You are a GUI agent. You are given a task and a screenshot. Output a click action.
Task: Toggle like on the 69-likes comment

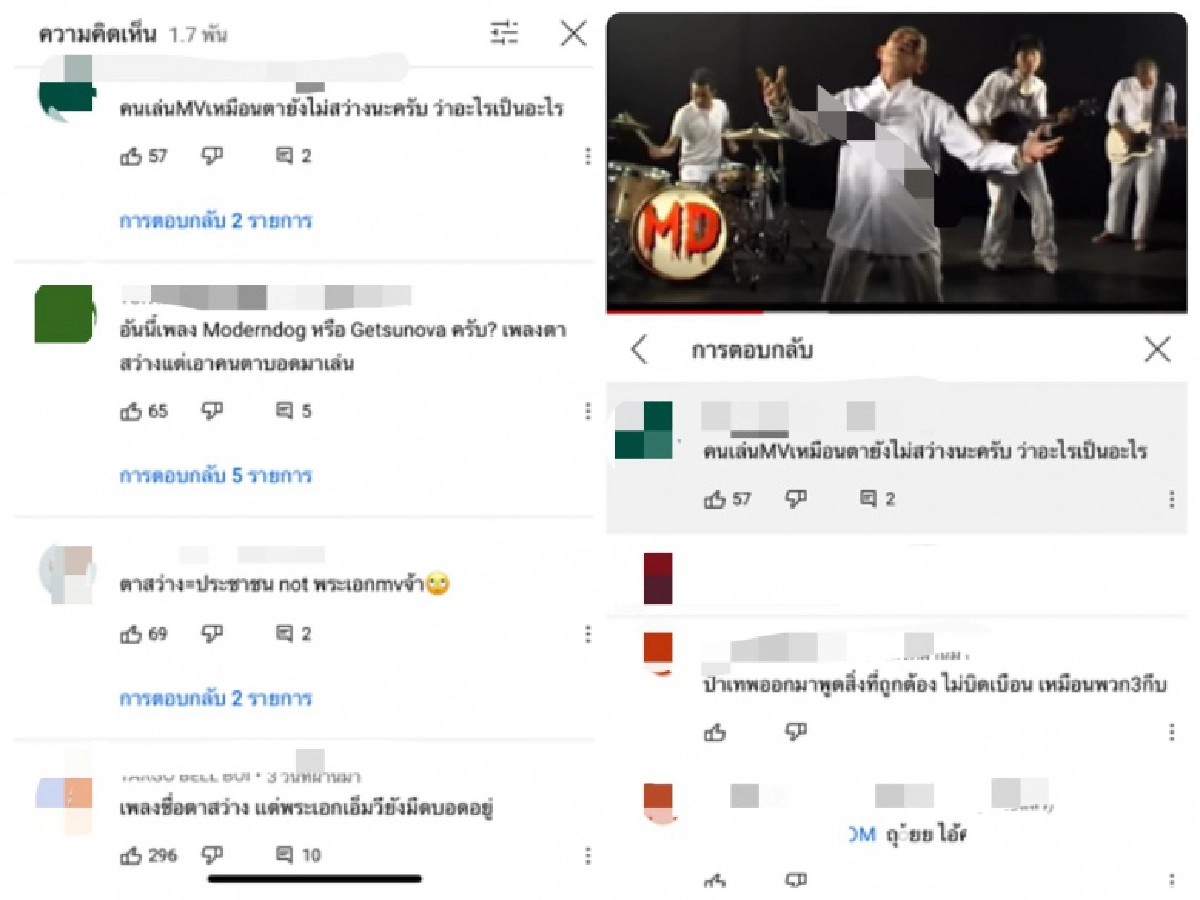point(131,634)
